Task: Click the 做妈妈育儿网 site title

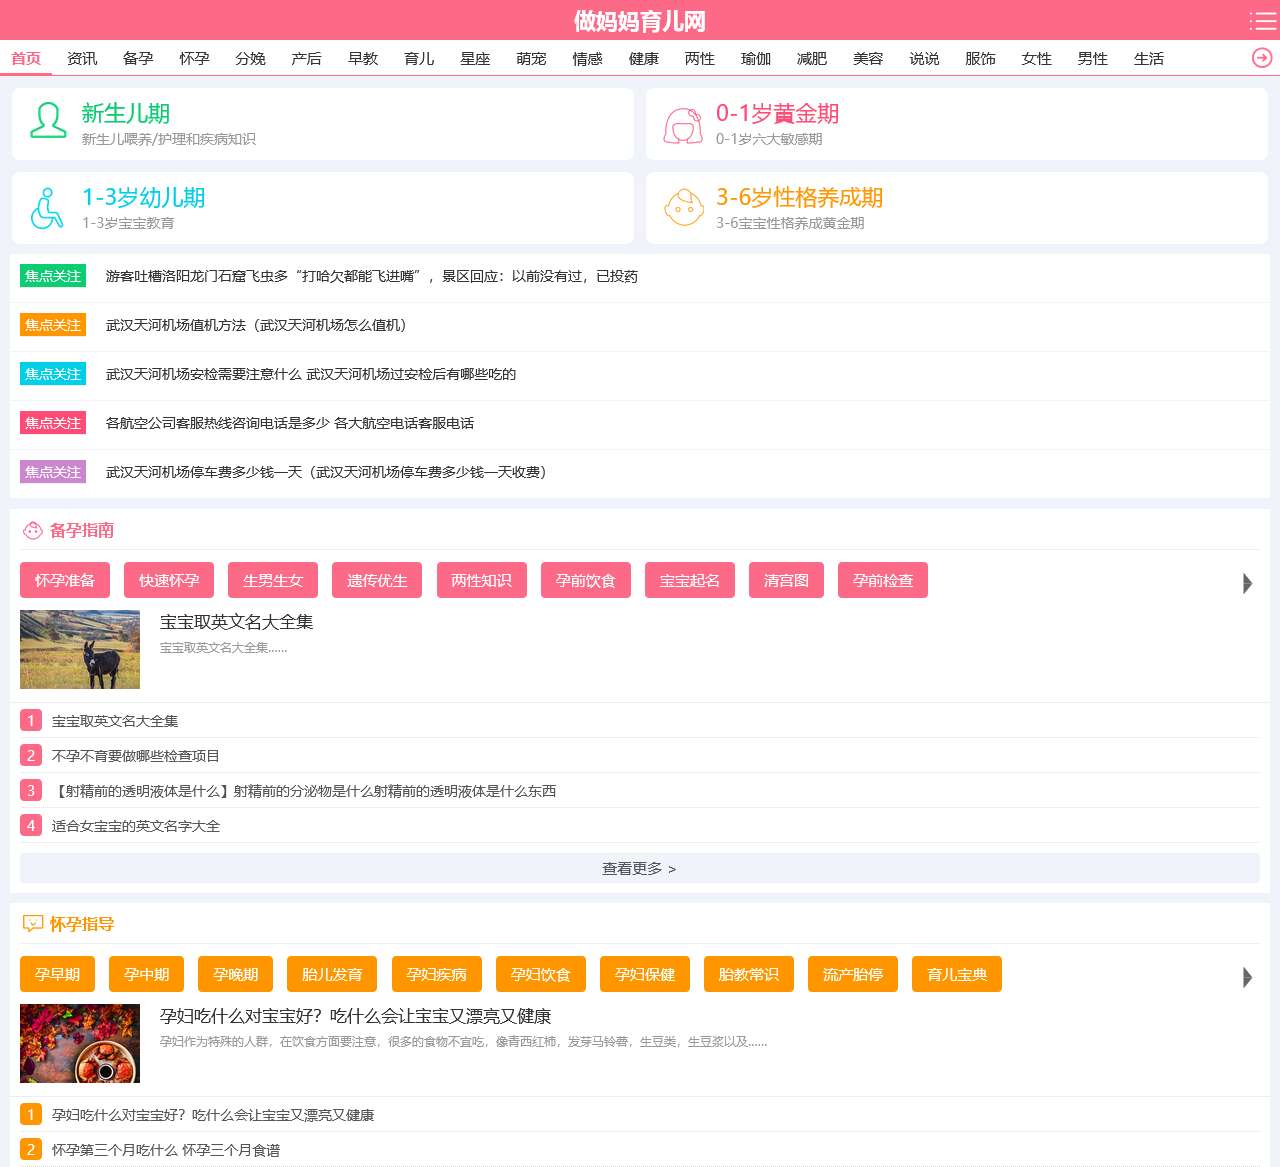Action: pyautogui.click(x=640, y=21)
